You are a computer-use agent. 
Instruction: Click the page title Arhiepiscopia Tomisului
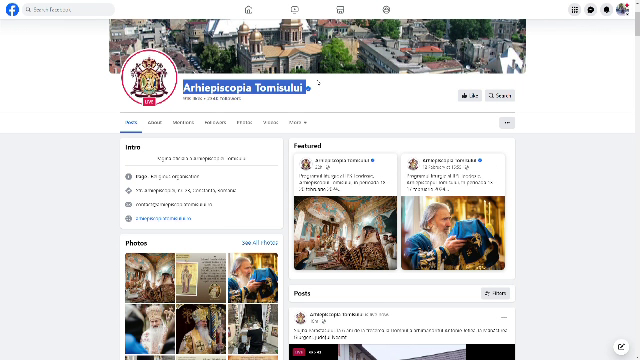(243, 88)
